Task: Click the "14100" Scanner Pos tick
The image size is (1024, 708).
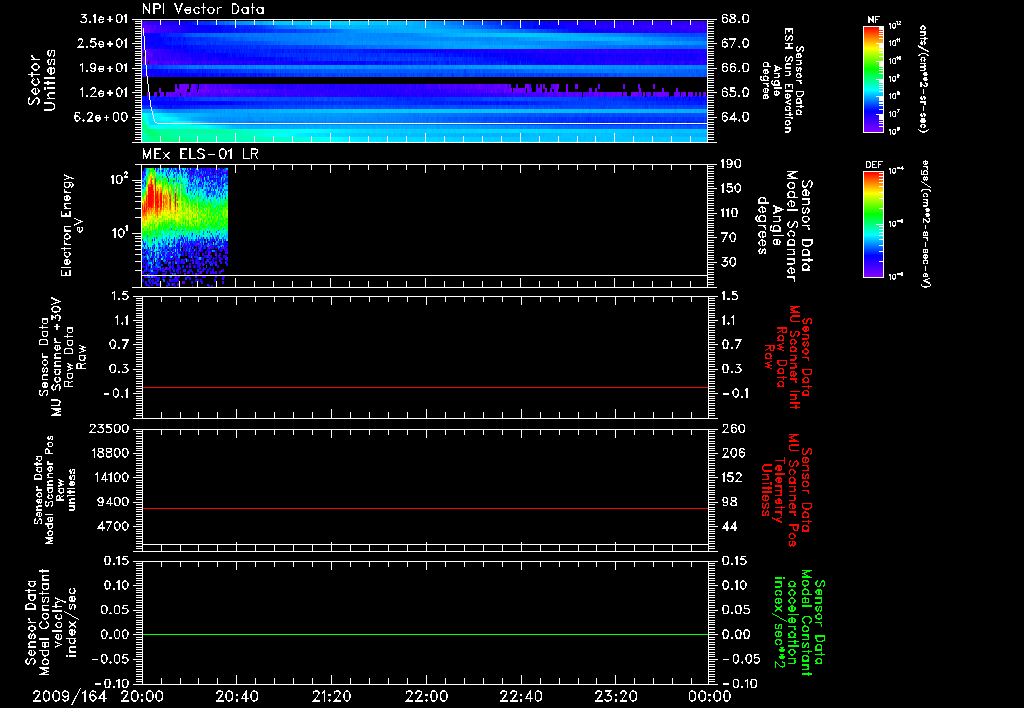Action: click(x=110, y=477)
